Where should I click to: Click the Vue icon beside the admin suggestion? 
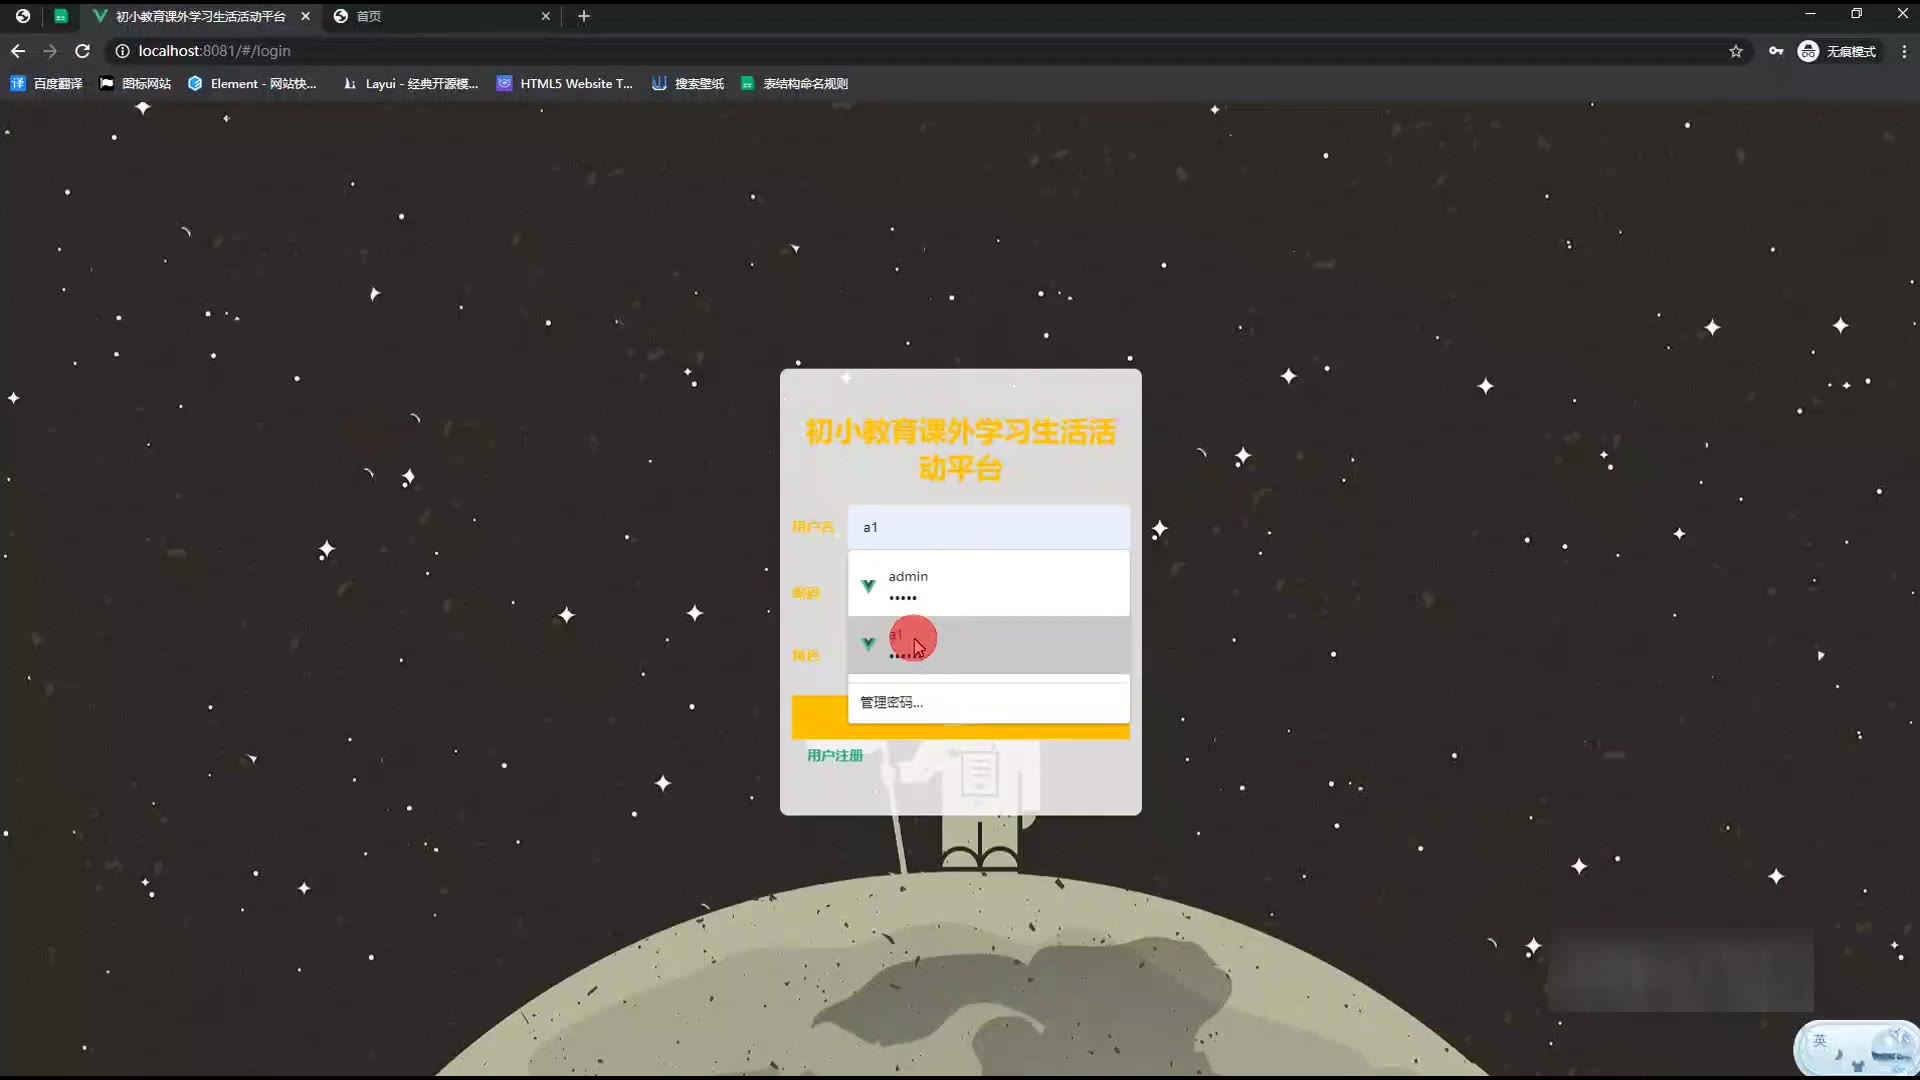[x=868, y=586]
